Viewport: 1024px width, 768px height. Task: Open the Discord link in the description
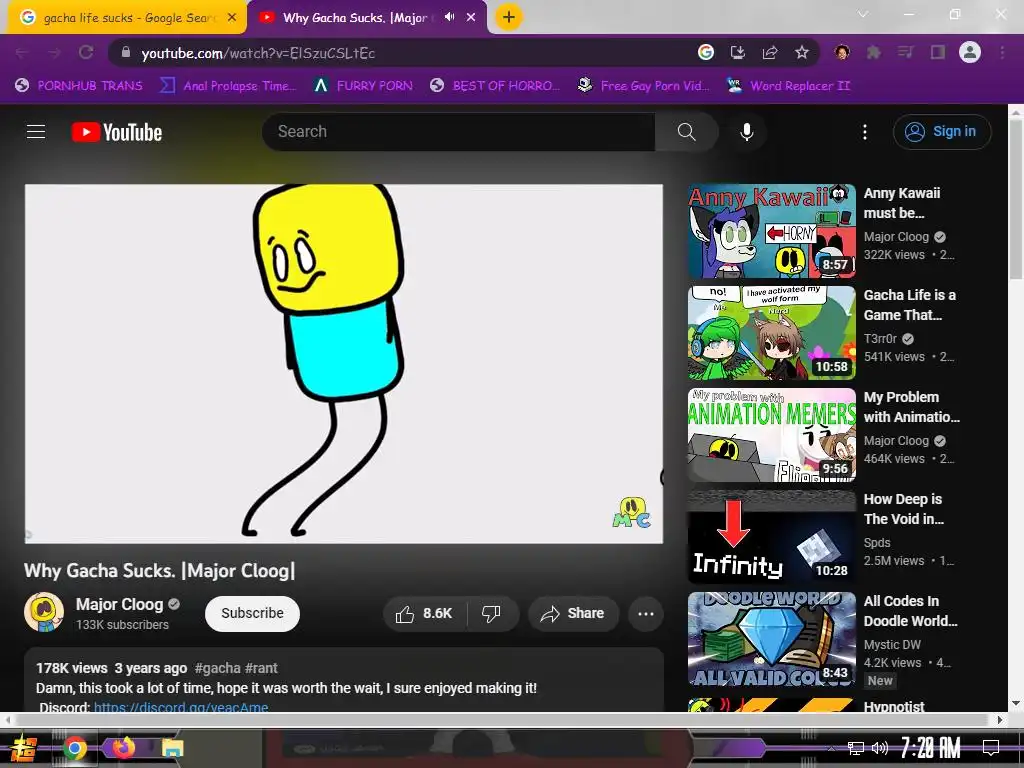(x=181, y=707)
